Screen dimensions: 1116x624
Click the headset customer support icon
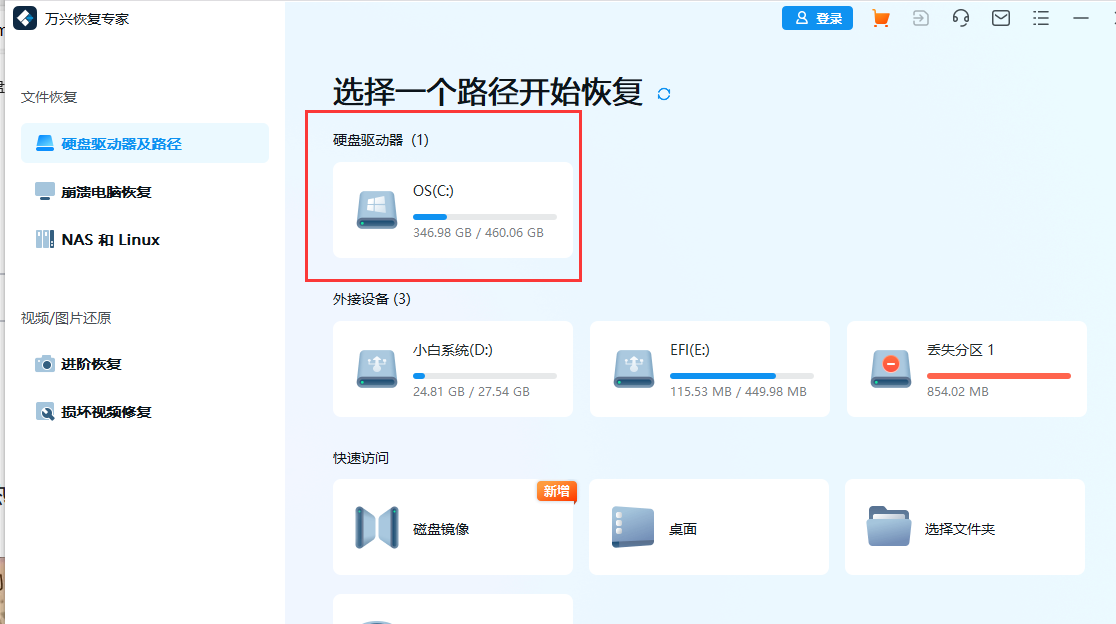[960, 18]
